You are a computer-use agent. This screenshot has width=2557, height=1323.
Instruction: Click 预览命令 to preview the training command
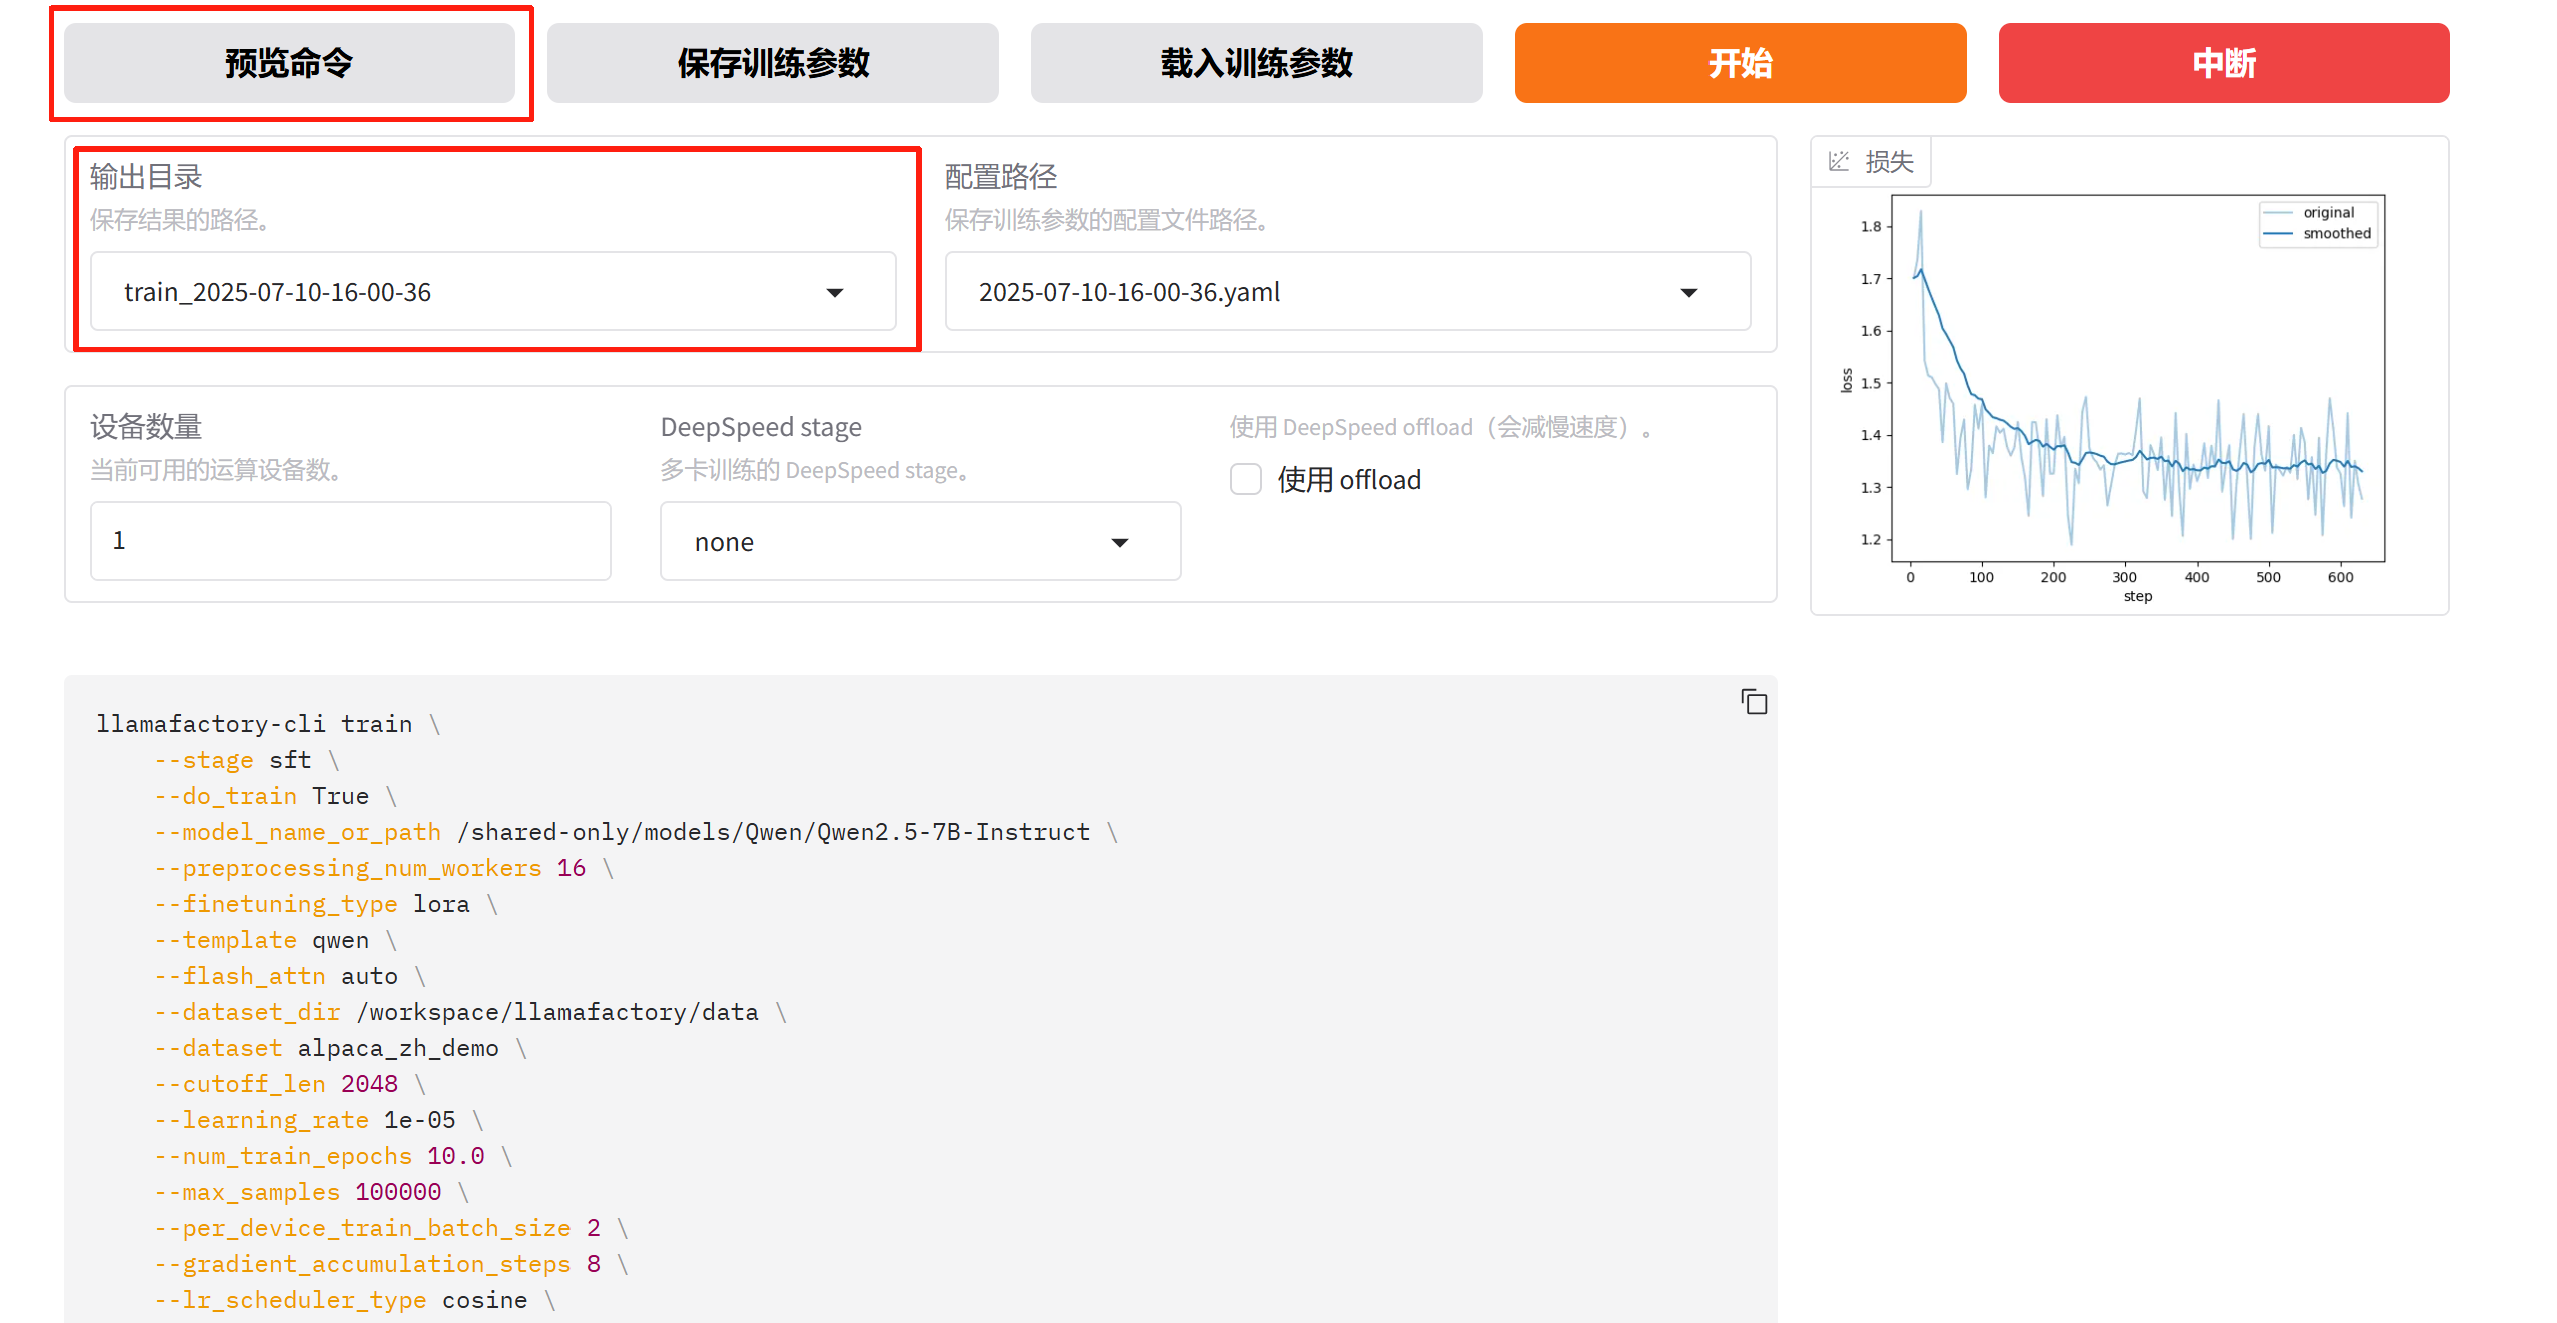pos(290,62)
